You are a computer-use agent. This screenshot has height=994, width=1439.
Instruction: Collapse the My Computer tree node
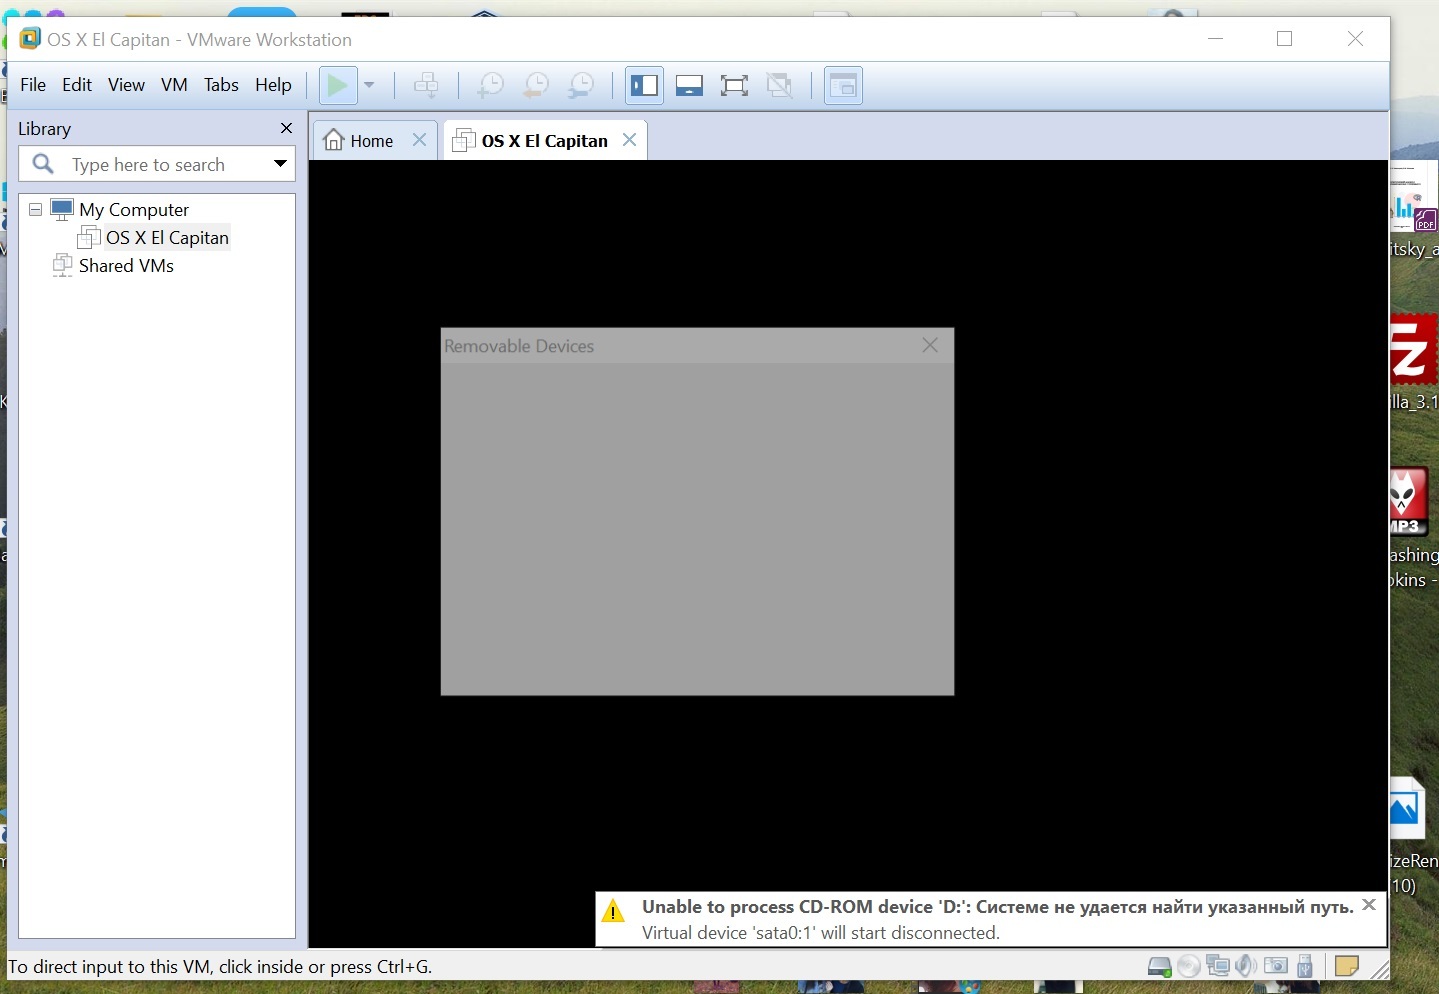click(36, 210)
